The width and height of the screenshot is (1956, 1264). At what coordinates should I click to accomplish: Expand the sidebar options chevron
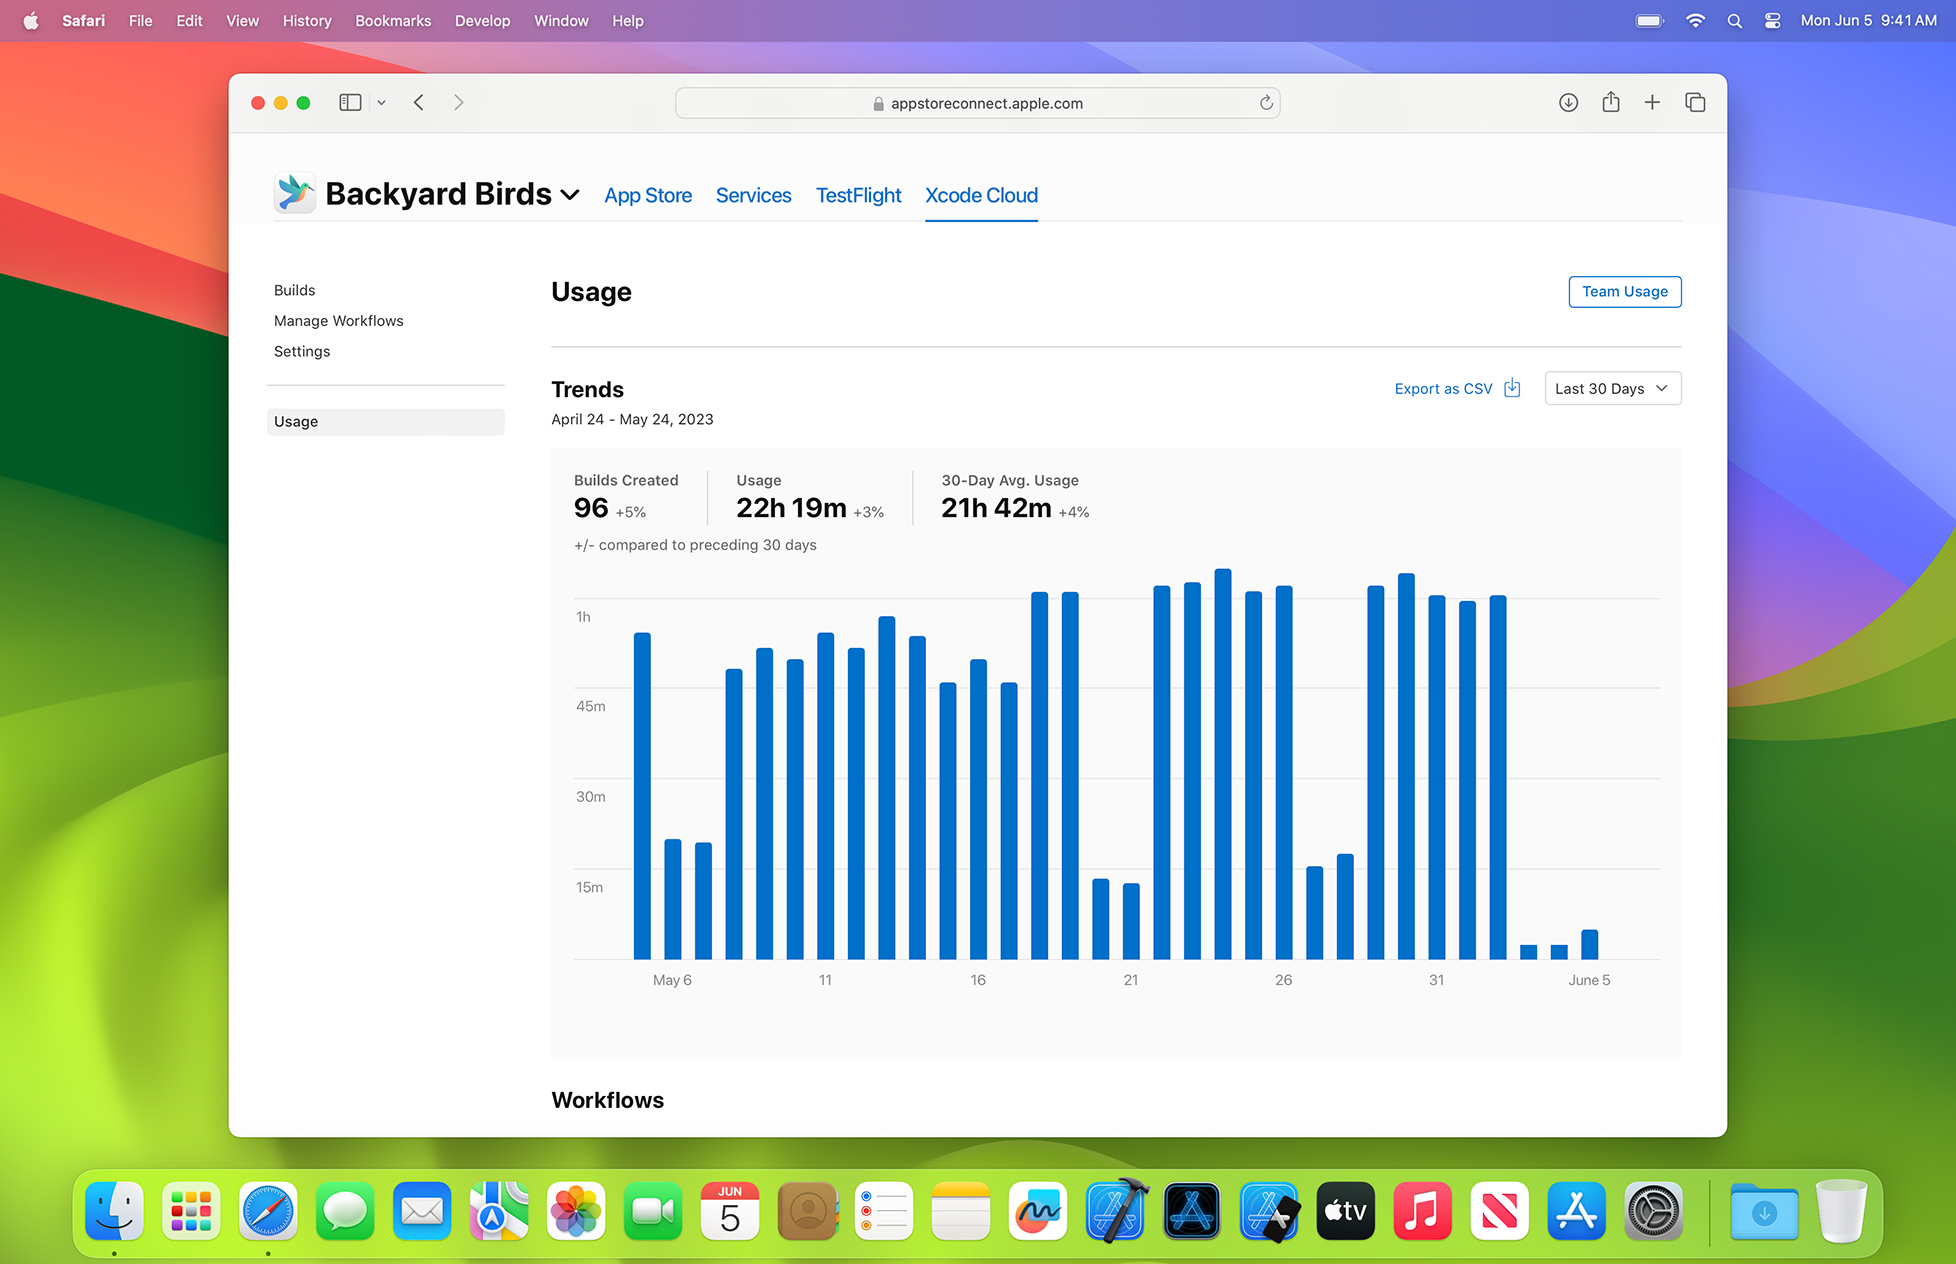coord(381,103)
